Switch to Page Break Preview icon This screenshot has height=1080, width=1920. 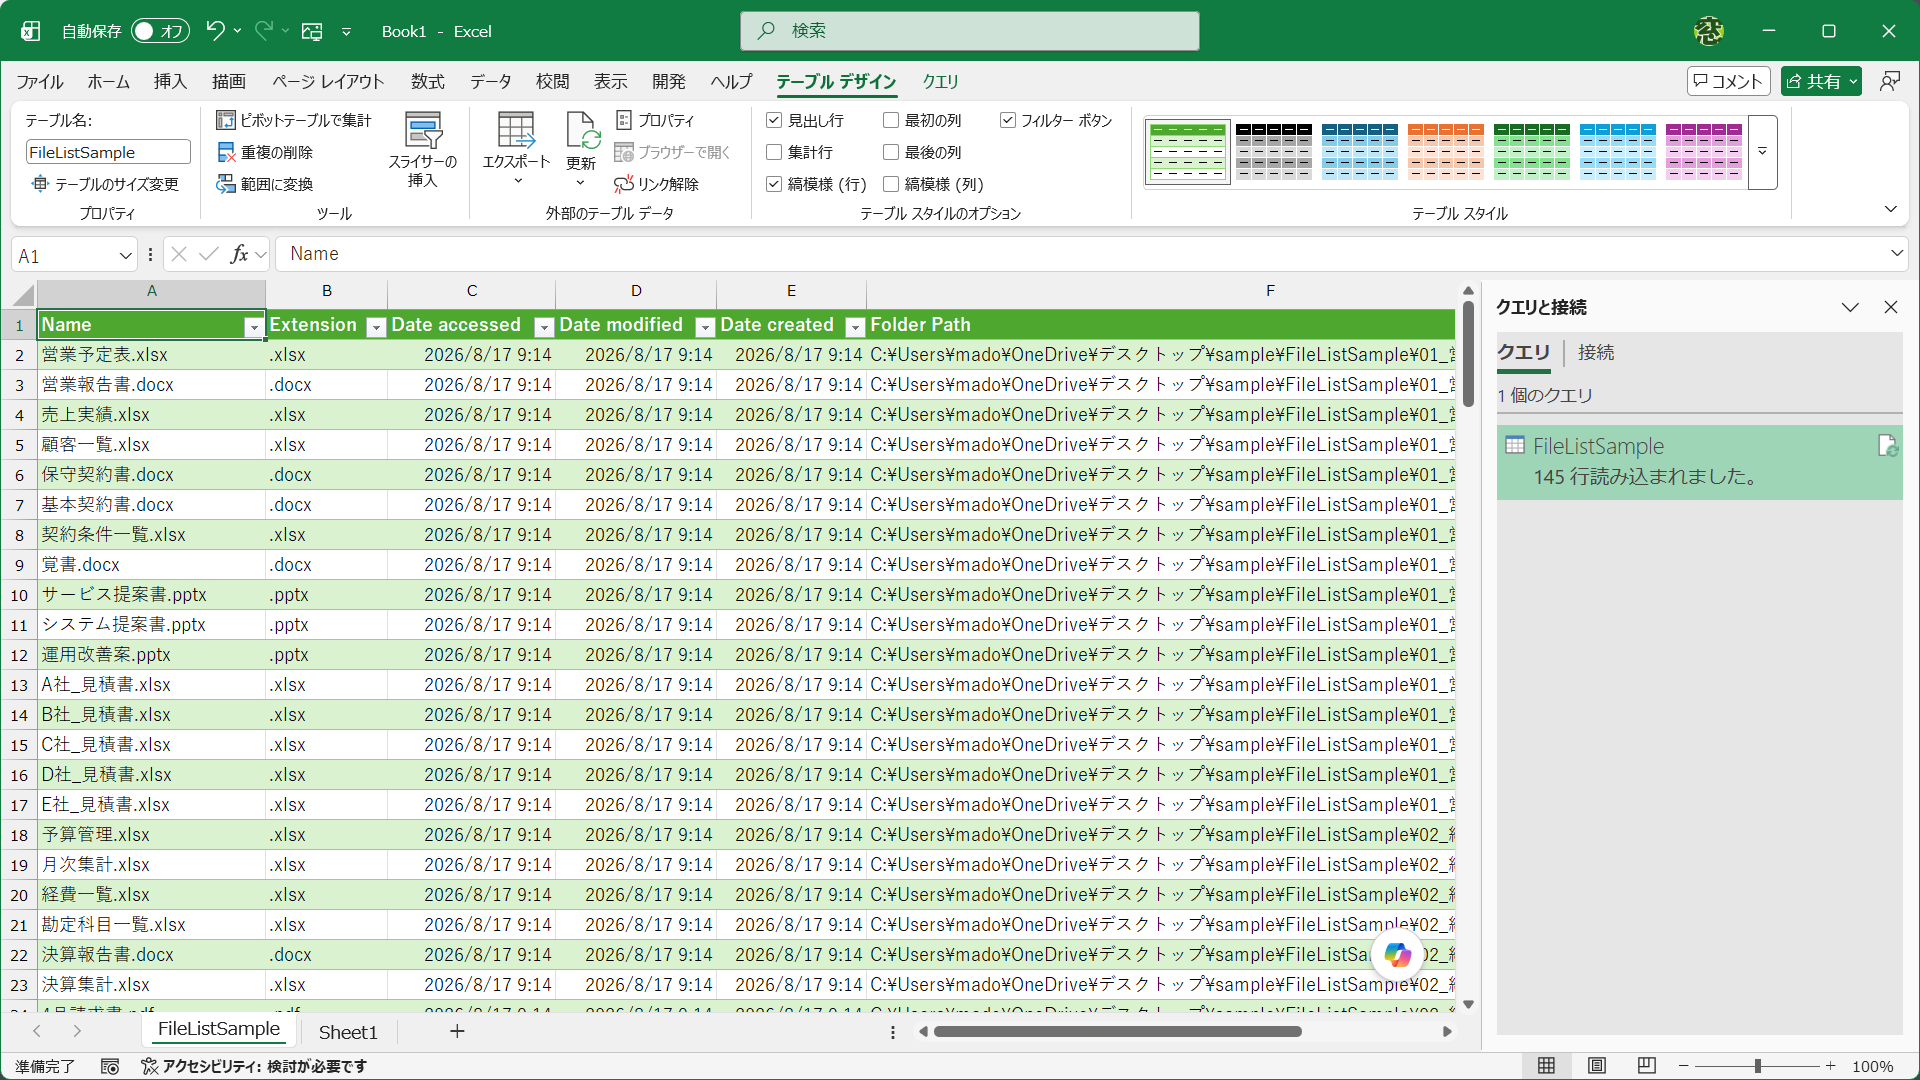[1647, 1066]
